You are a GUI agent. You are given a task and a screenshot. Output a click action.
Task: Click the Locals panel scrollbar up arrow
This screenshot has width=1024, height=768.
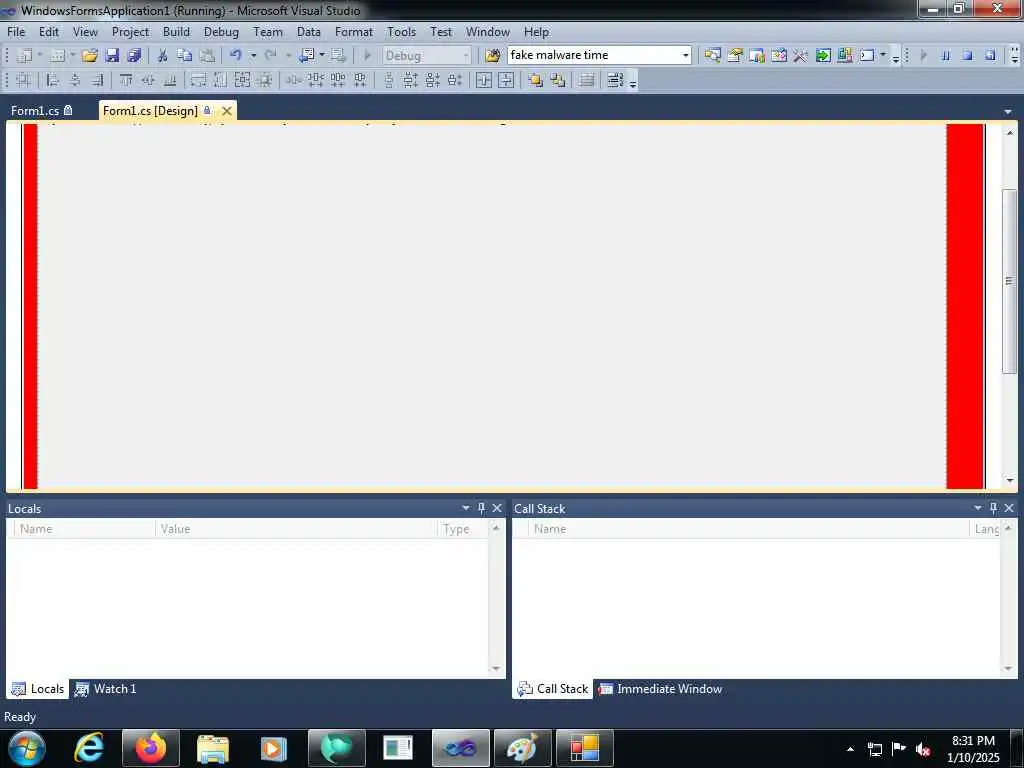pyautogui.click(x=496, y=528)
